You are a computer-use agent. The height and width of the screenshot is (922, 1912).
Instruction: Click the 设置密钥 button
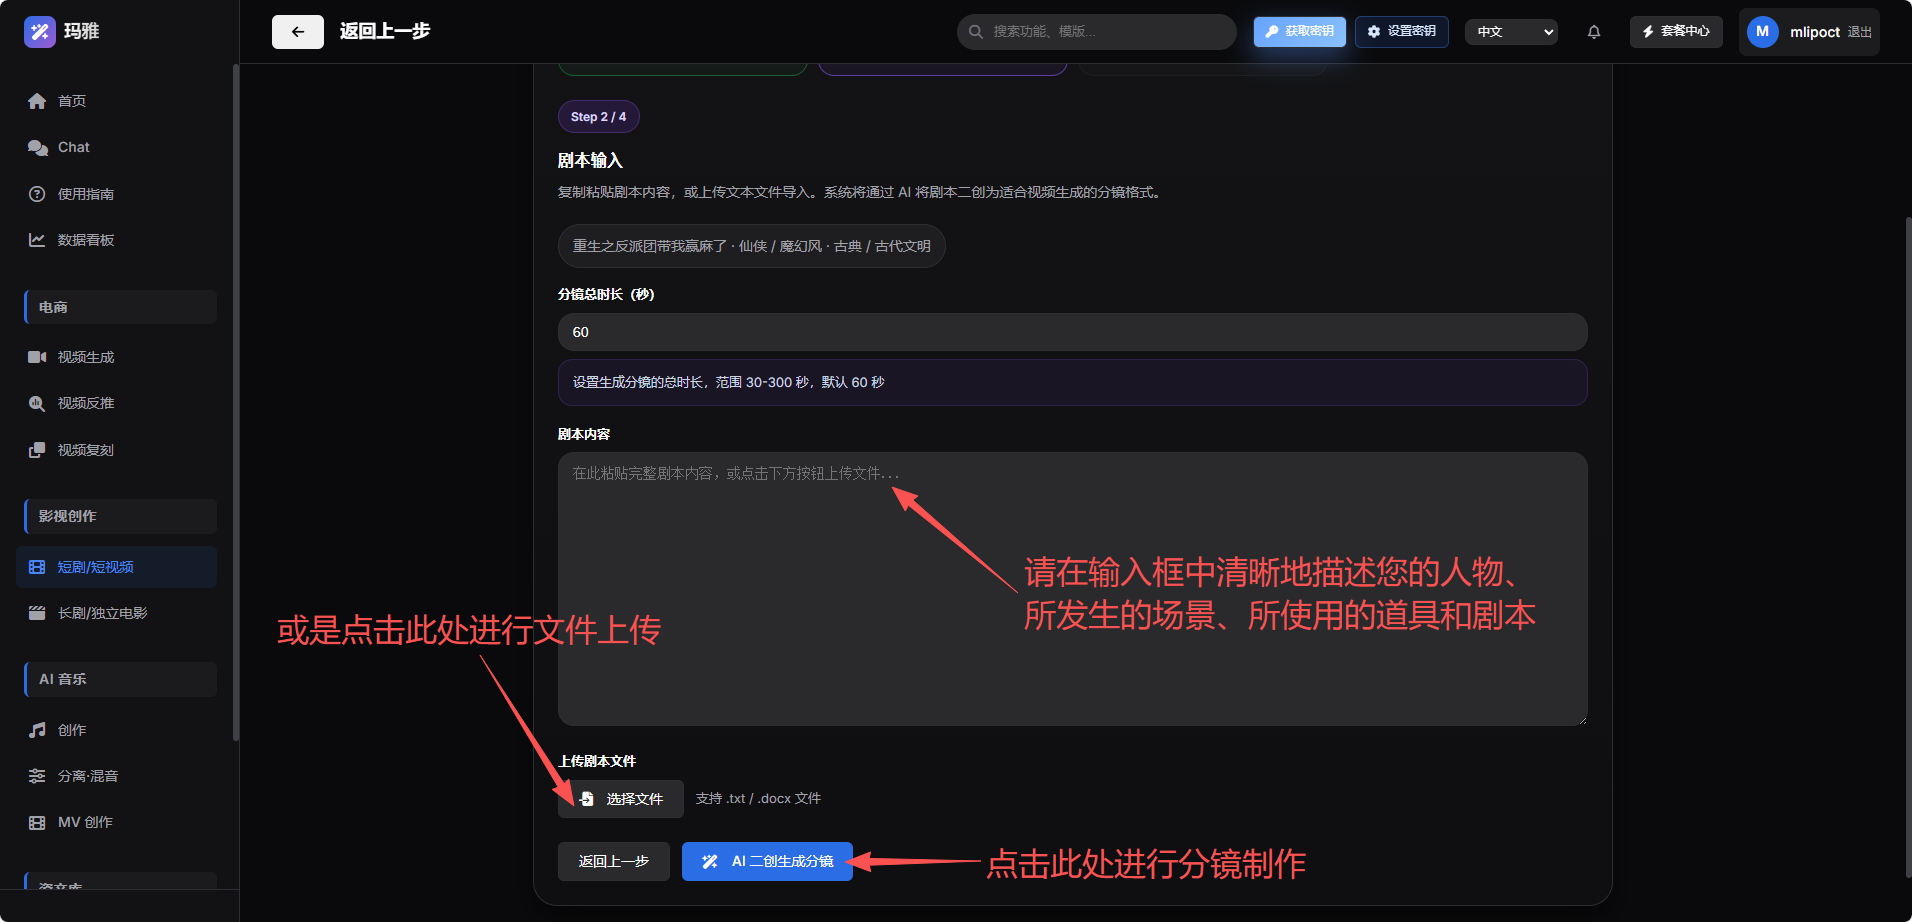click(1402, 32)
